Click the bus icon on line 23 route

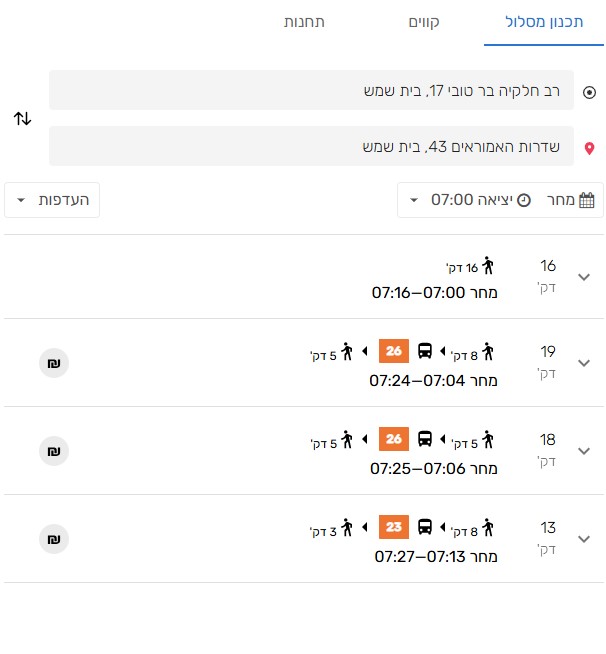[425, 527]
